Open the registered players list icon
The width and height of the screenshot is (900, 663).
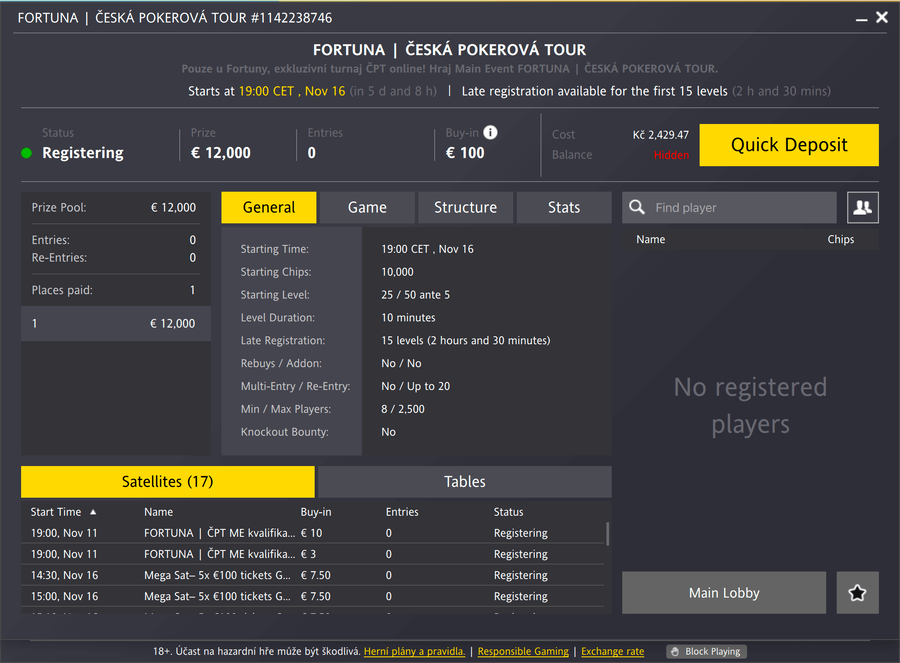pyautogui.click(x=862, y=207)
